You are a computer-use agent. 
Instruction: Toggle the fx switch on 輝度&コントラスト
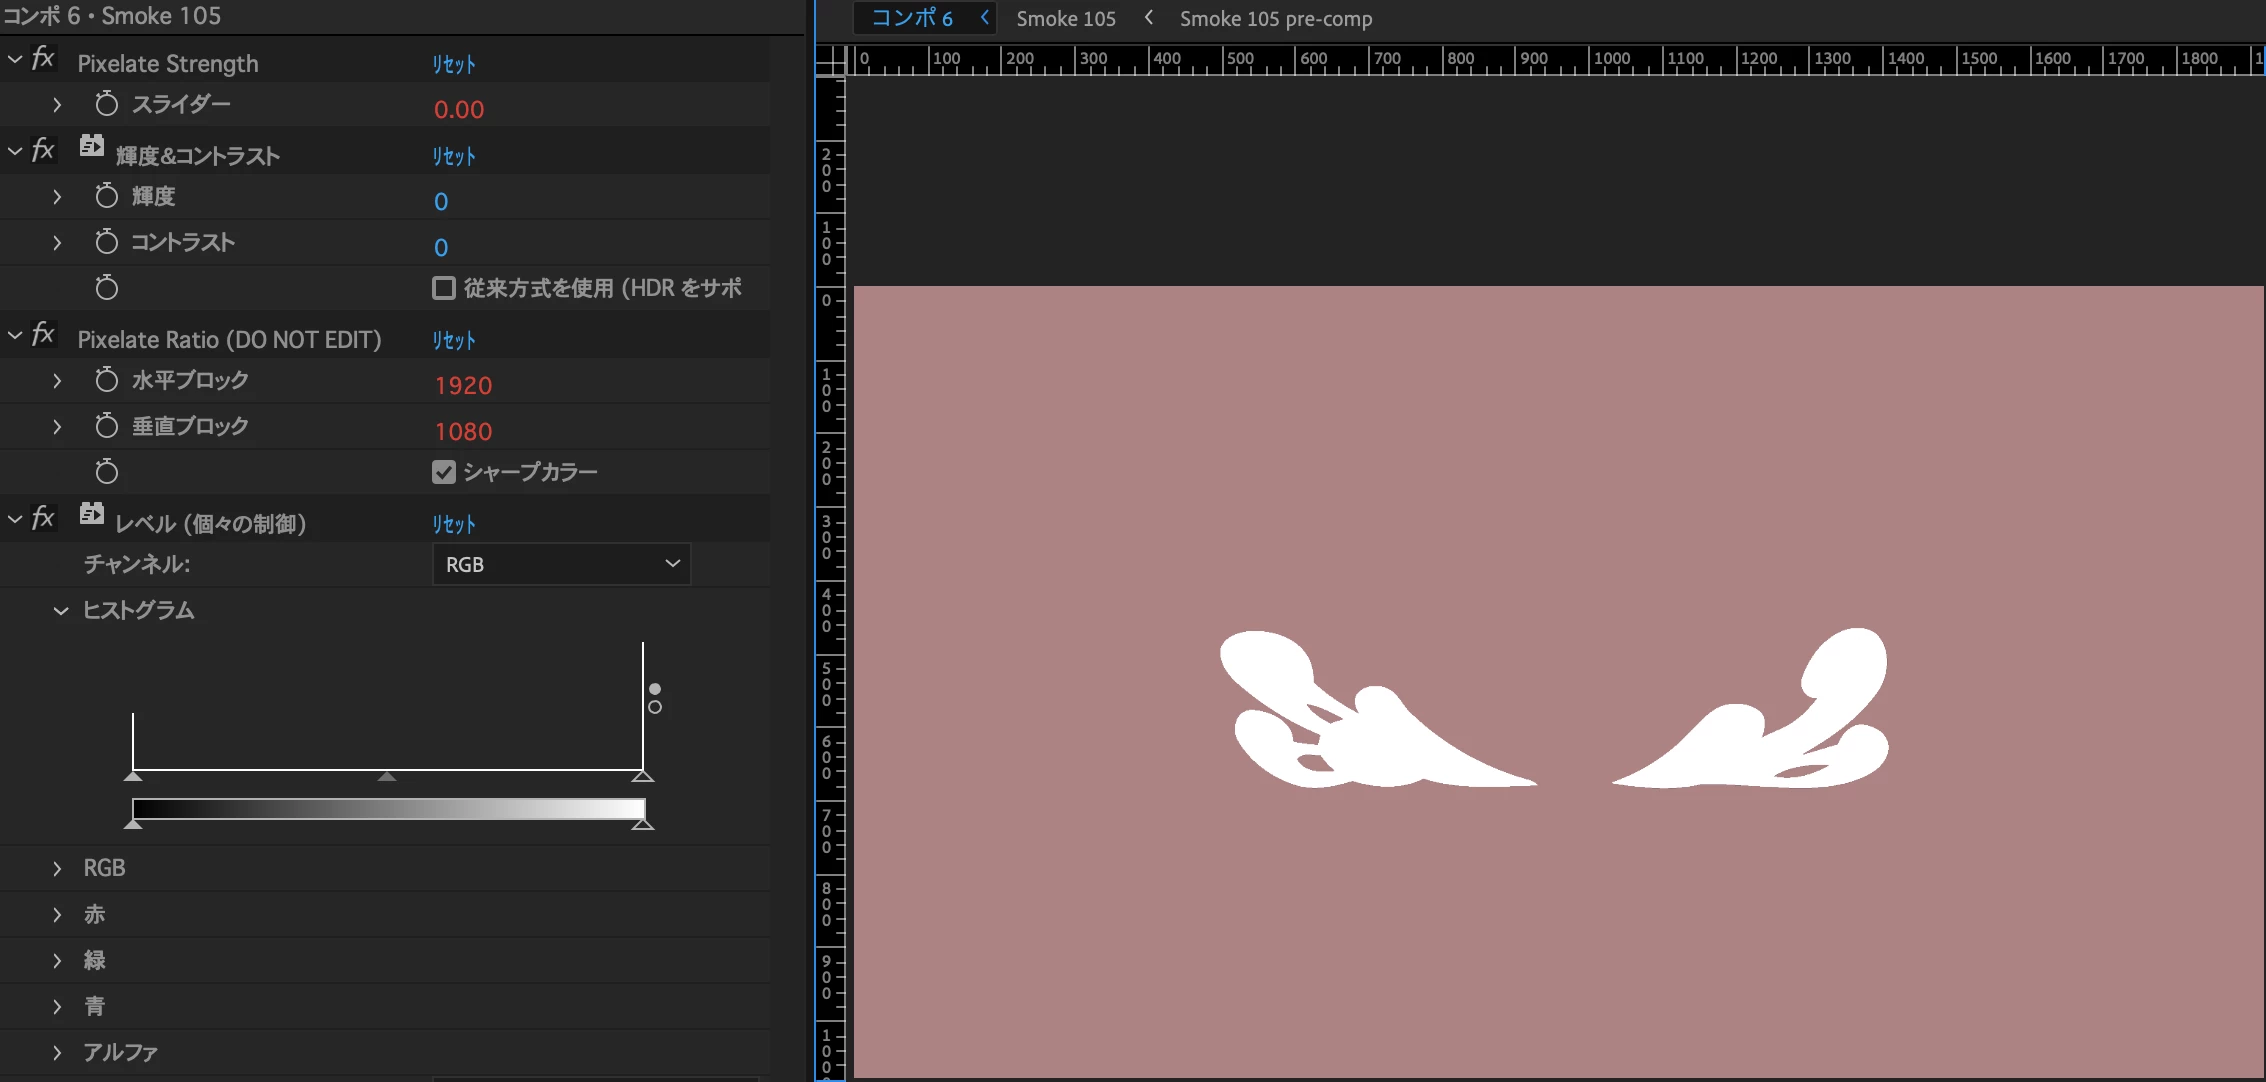(43, 151)
